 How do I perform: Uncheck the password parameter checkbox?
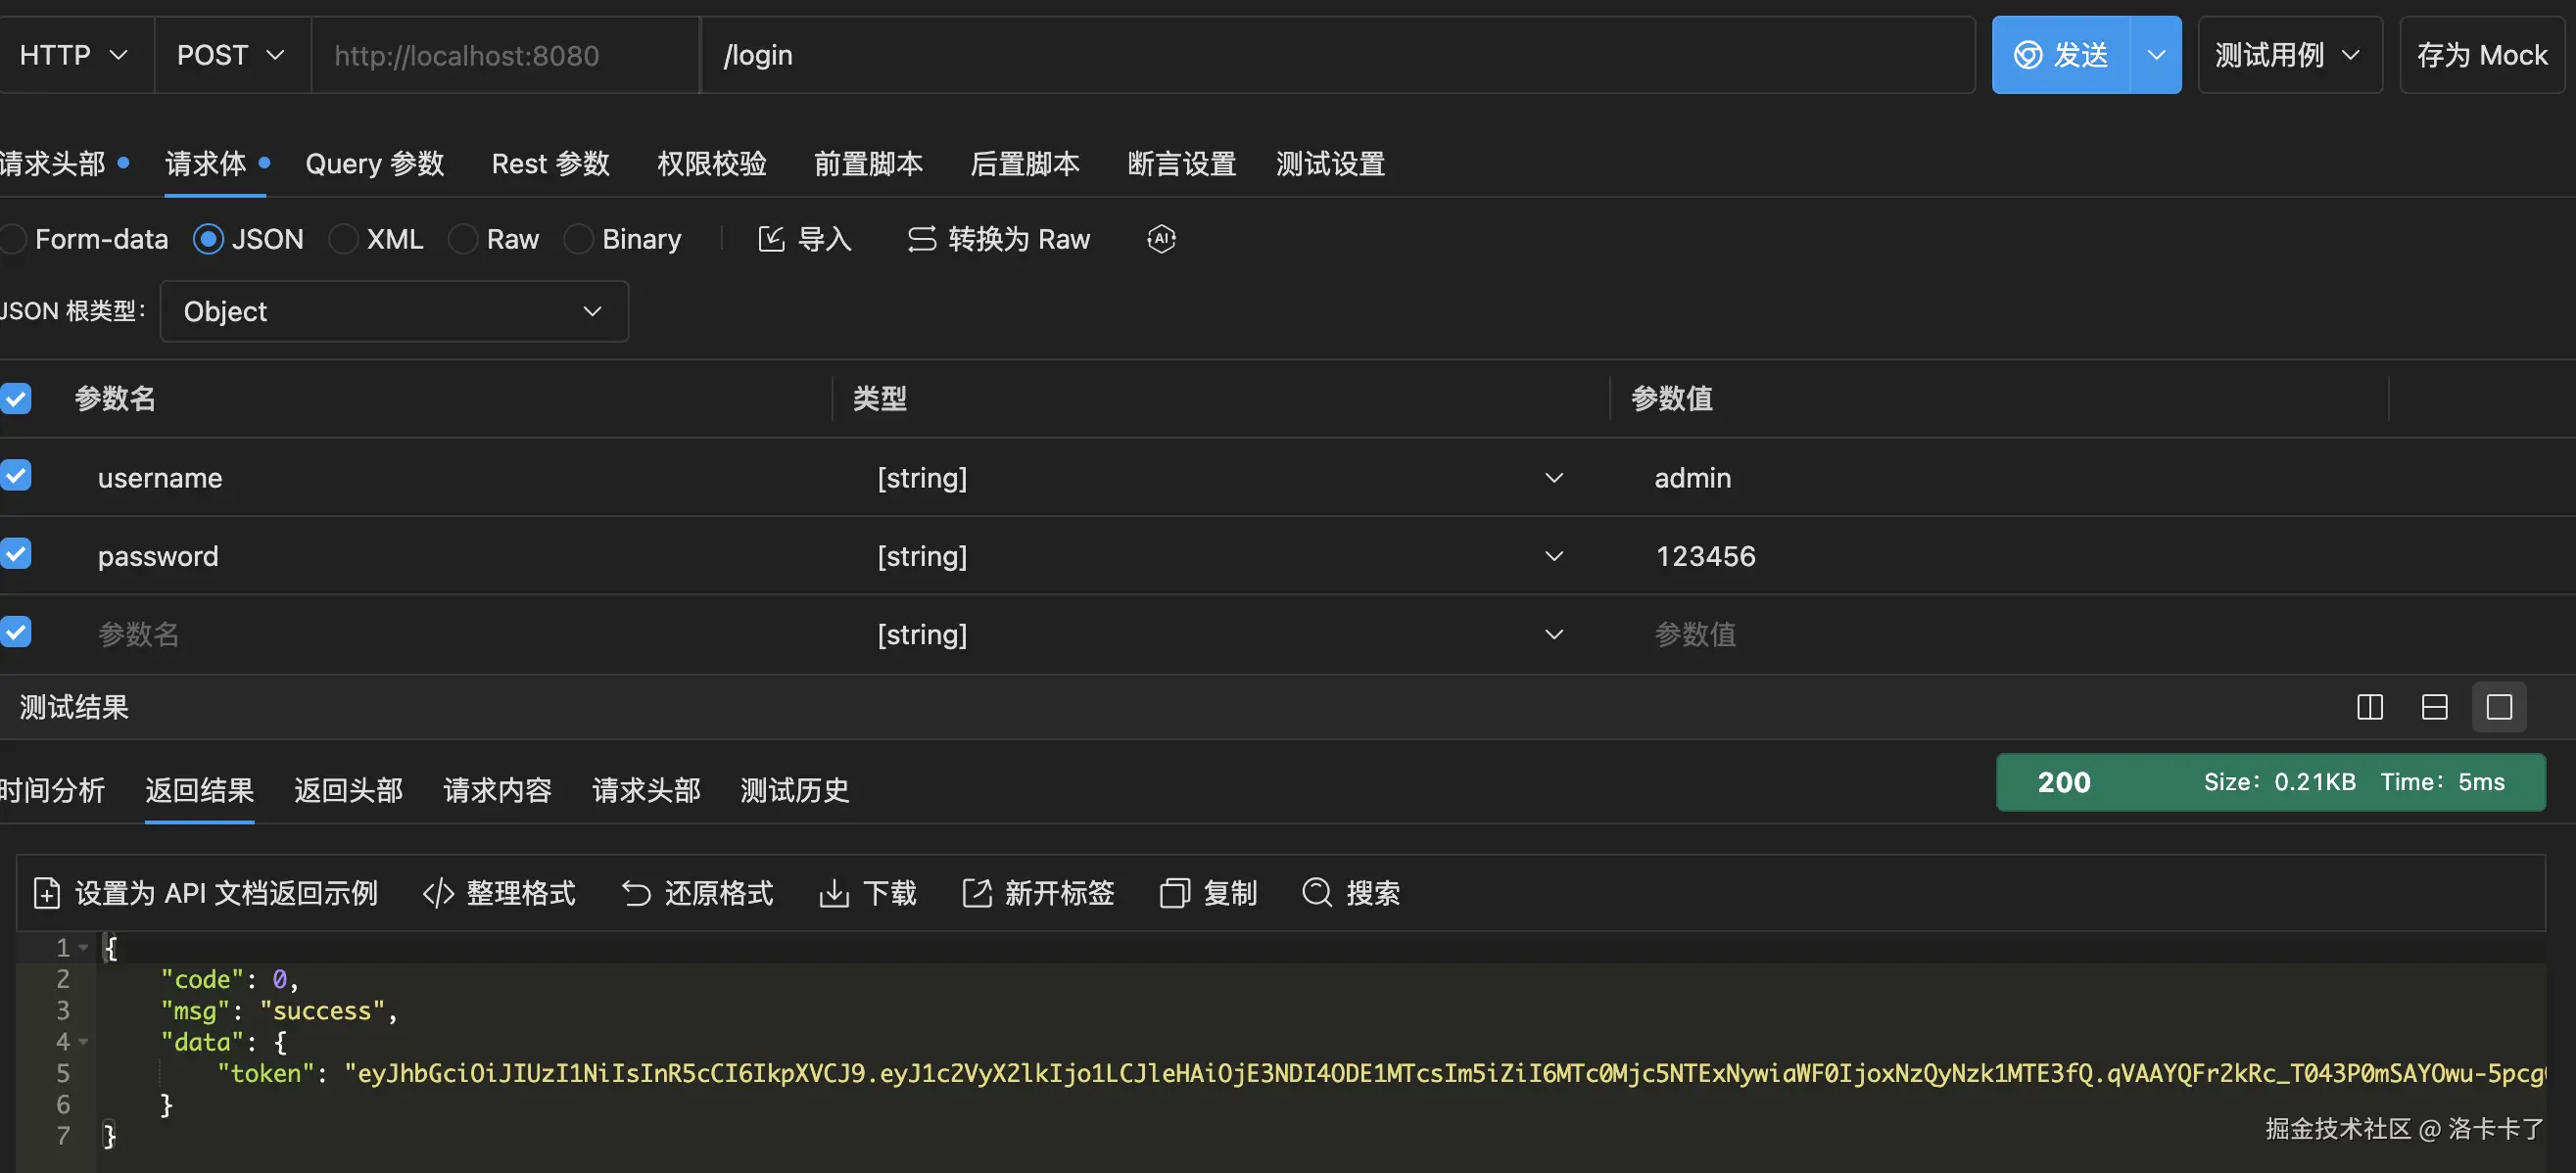point(16,554)
